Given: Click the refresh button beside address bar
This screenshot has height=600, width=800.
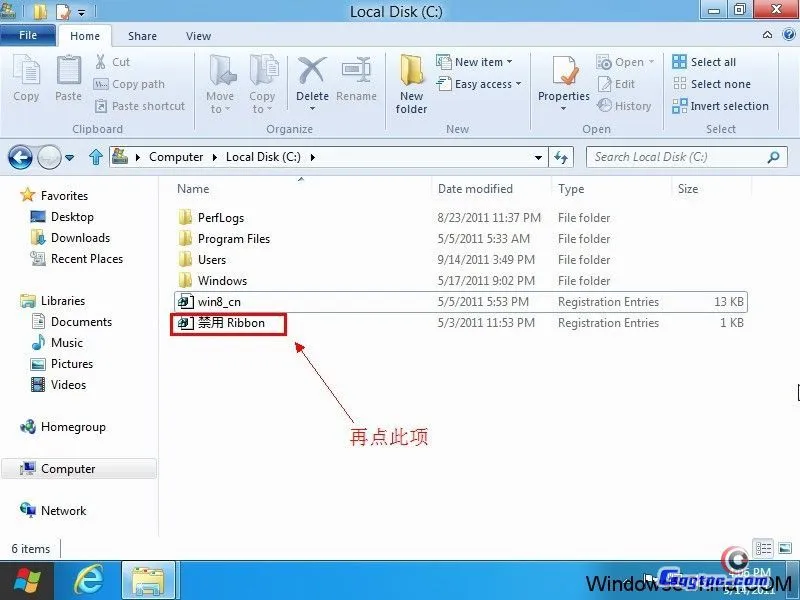Looking at the screenshot, I should click(561, 157).
